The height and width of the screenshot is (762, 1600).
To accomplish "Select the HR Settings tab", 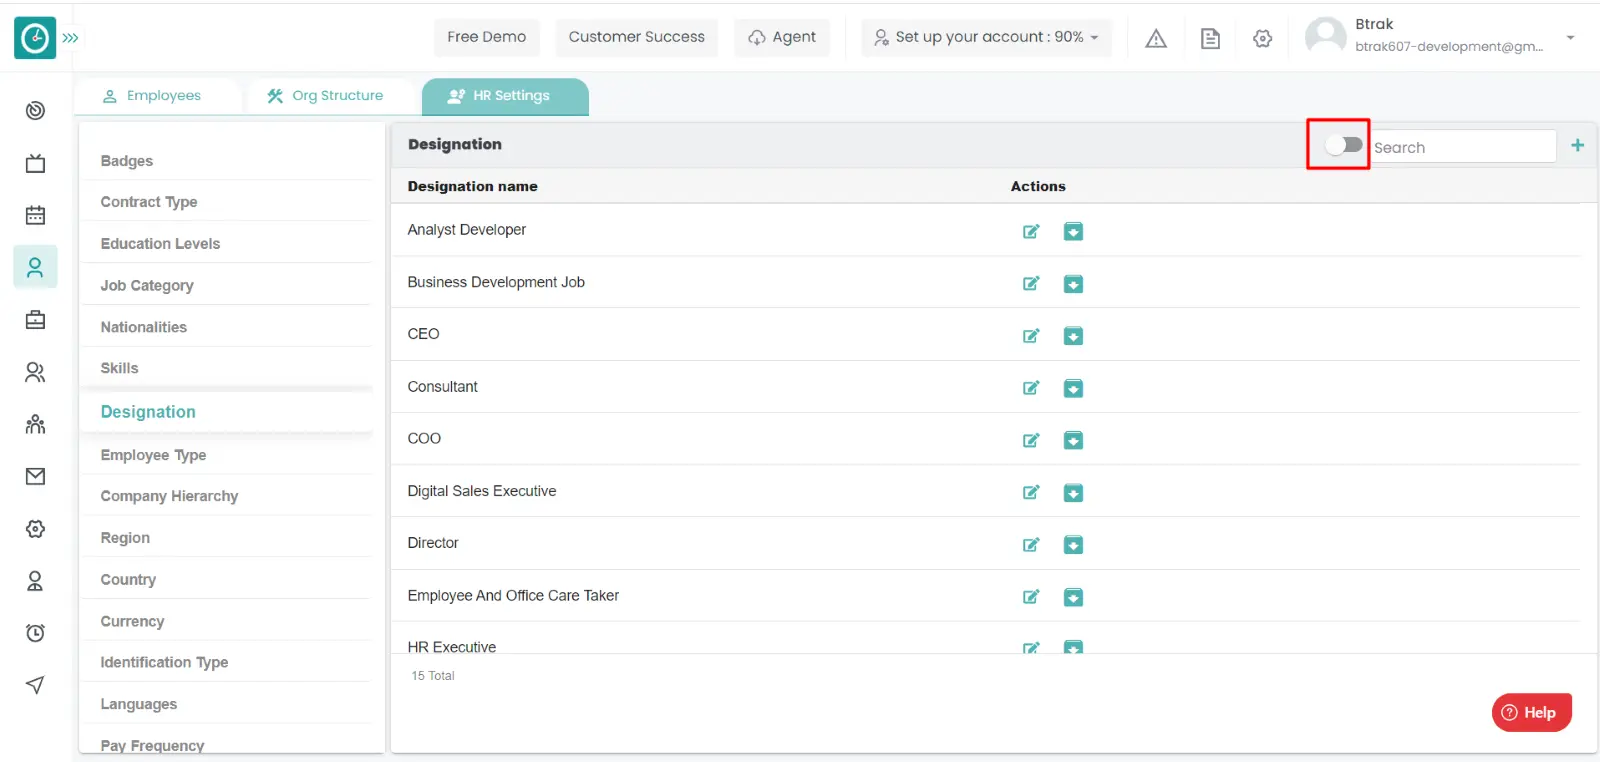I will 505,96.
